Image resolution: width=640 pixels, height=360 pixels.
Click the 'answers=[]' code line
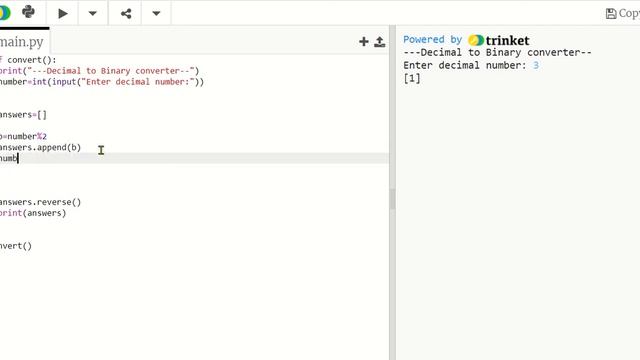(23, 115)
